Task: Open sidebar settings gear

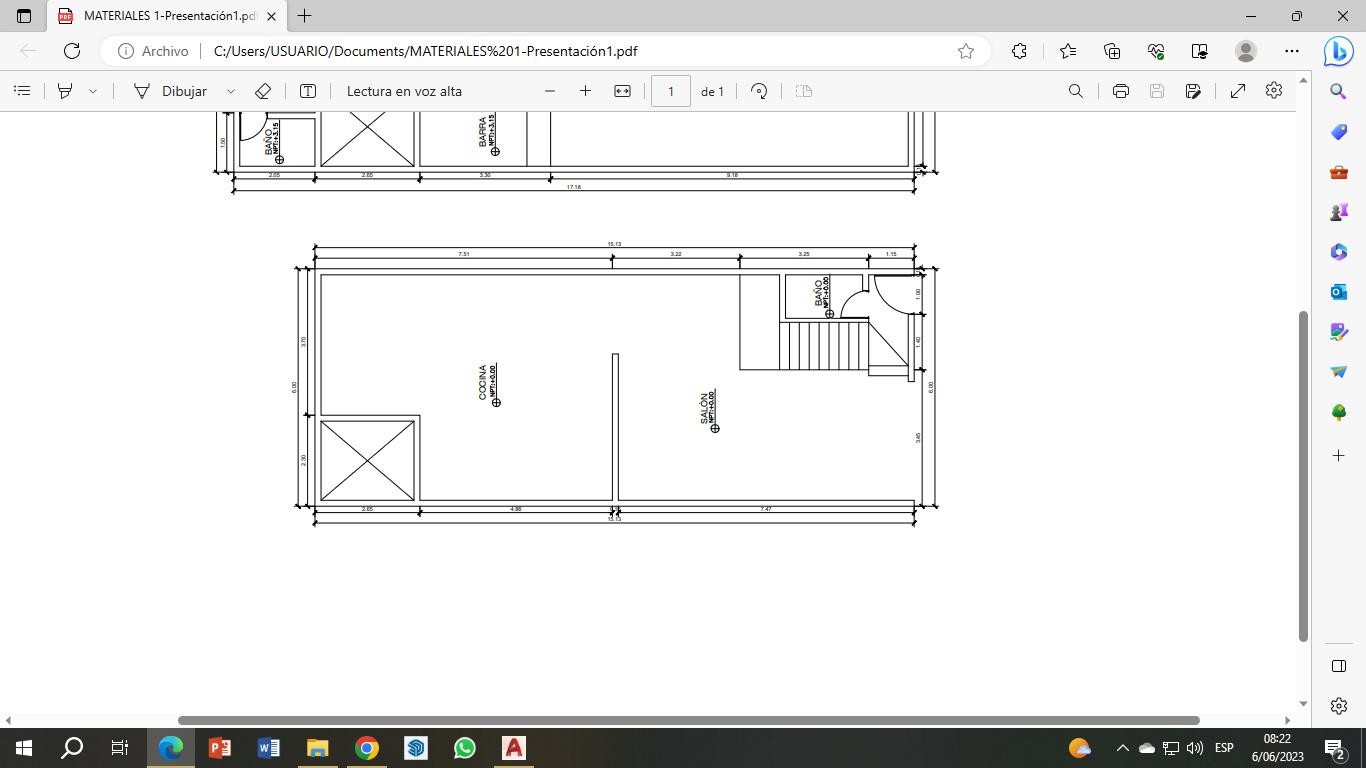Action: click(1339, 706)
